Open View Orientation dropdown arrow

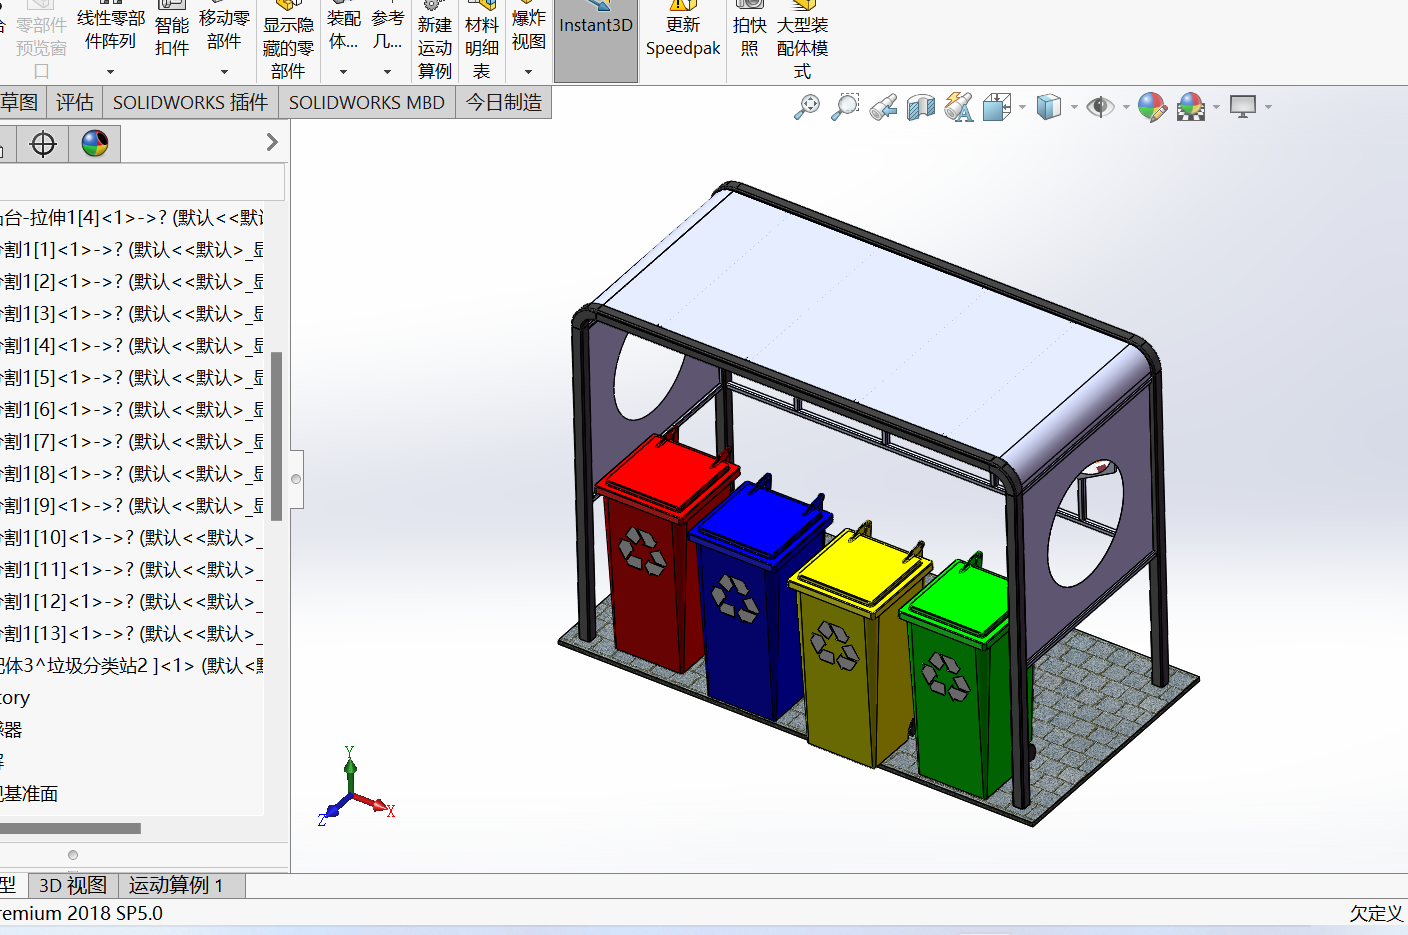click(1022, 107)
